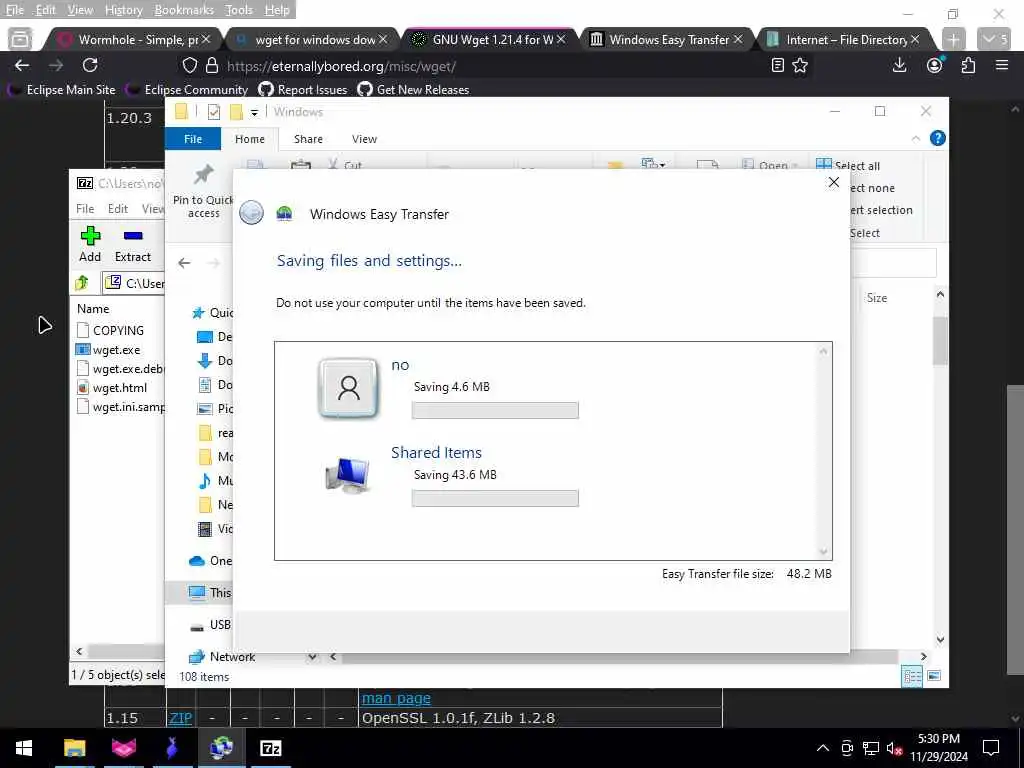Open new Firefox tab plus button
The image size is (1024, 768).
(x=953, y=40)
